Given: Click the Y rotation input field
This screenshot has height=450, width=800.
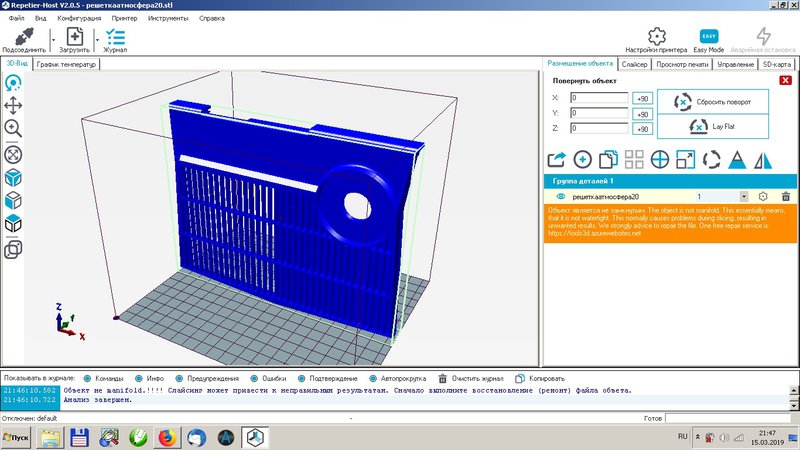Looking at the screenshot, I should point(599,113).
